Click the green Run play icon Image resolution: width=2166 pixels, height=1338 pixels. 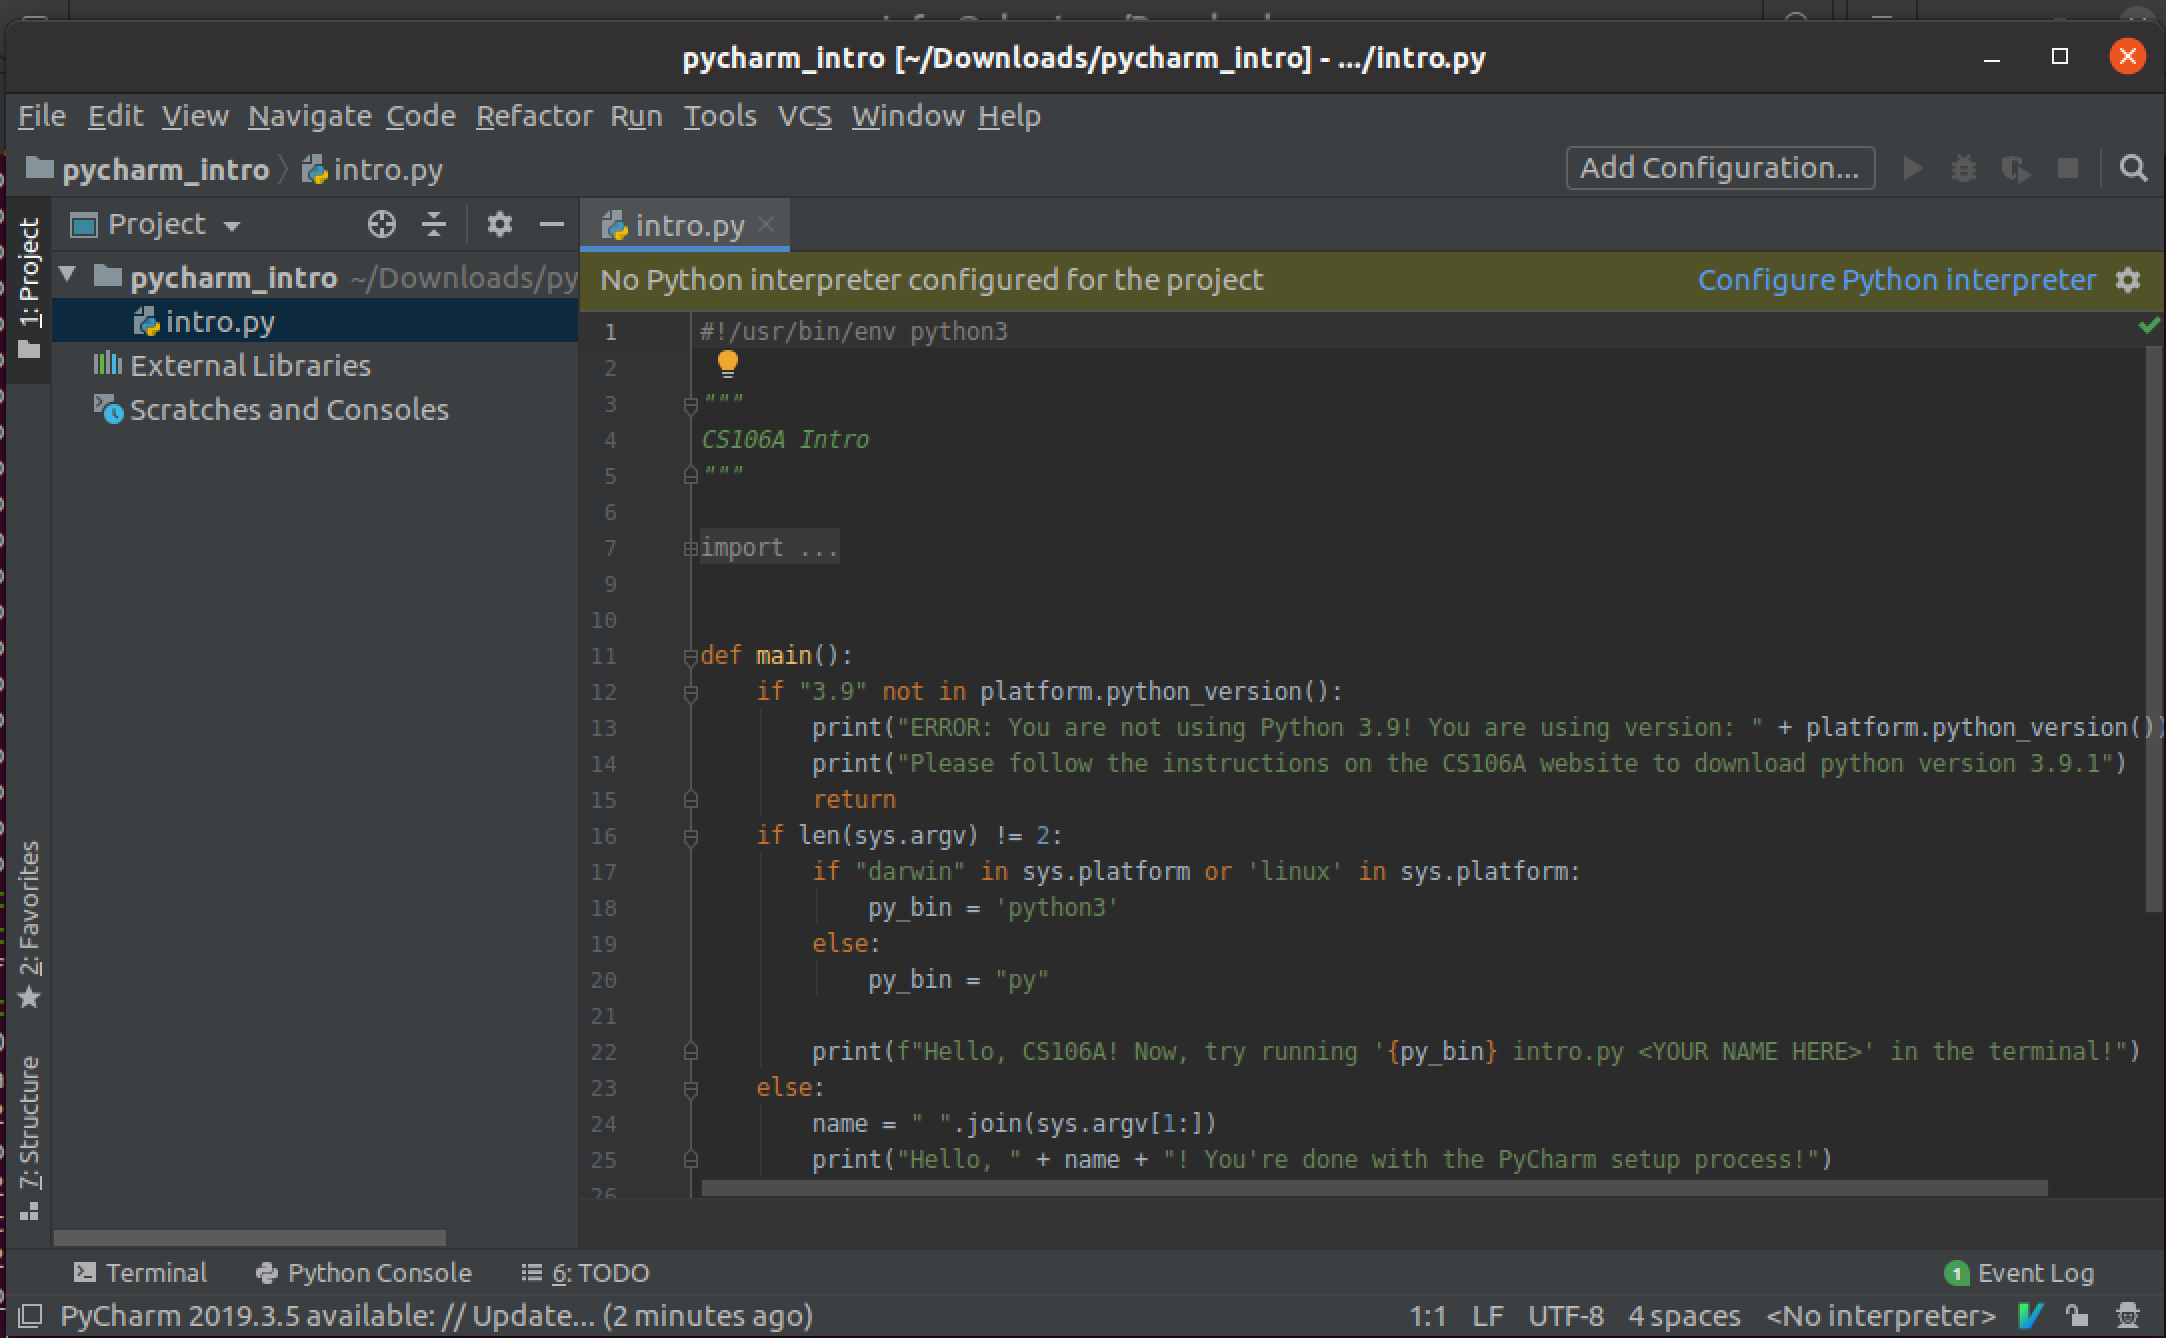pyautogui.click(x=1912, y=168)
